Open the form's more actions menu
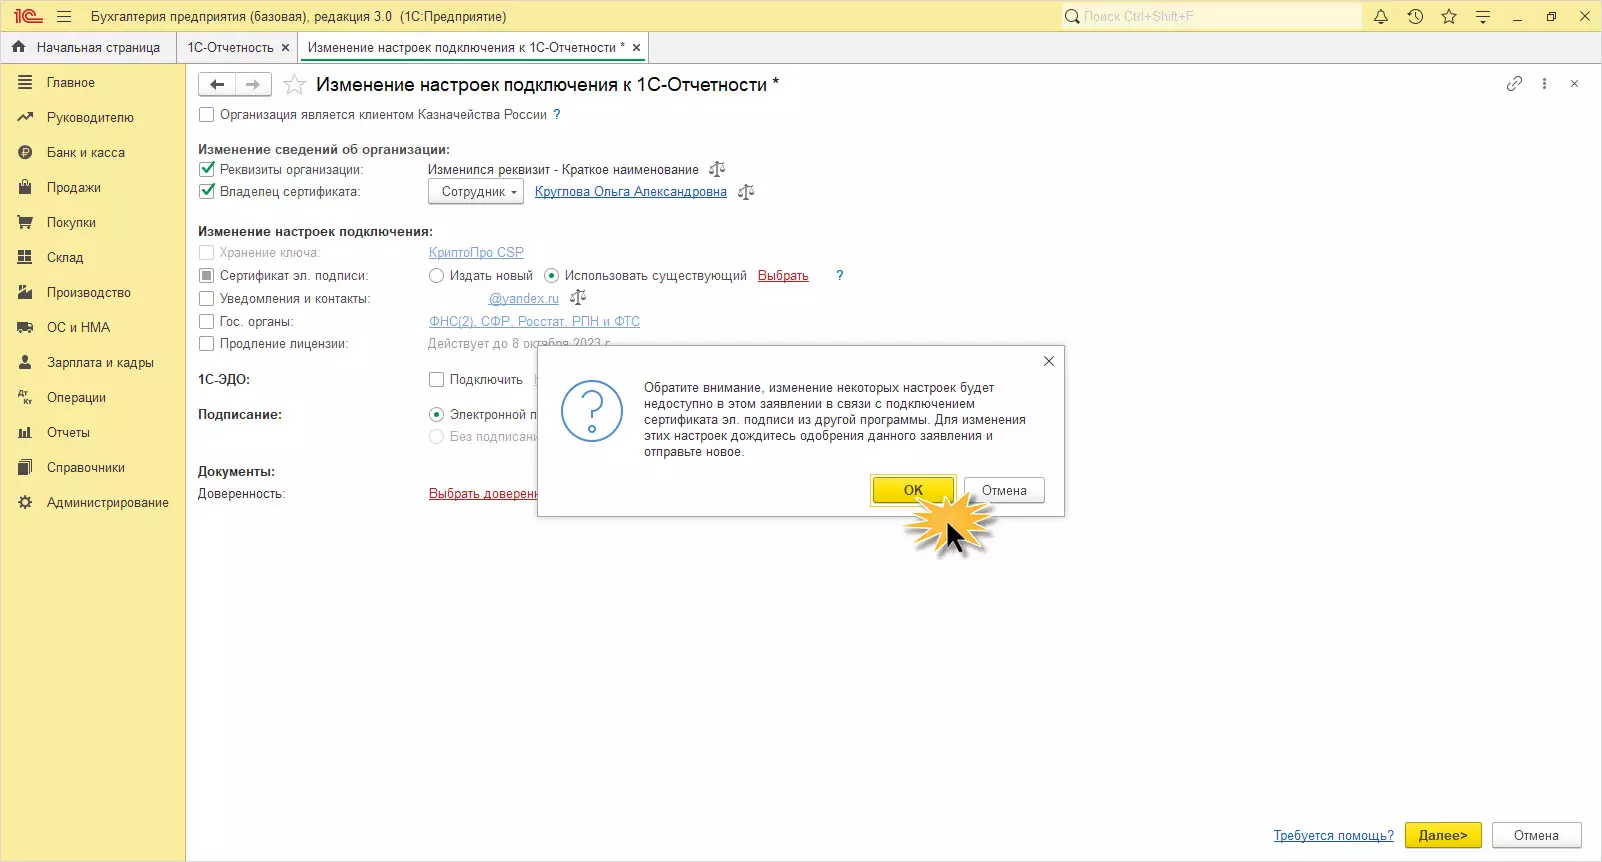 (1544, 84)
